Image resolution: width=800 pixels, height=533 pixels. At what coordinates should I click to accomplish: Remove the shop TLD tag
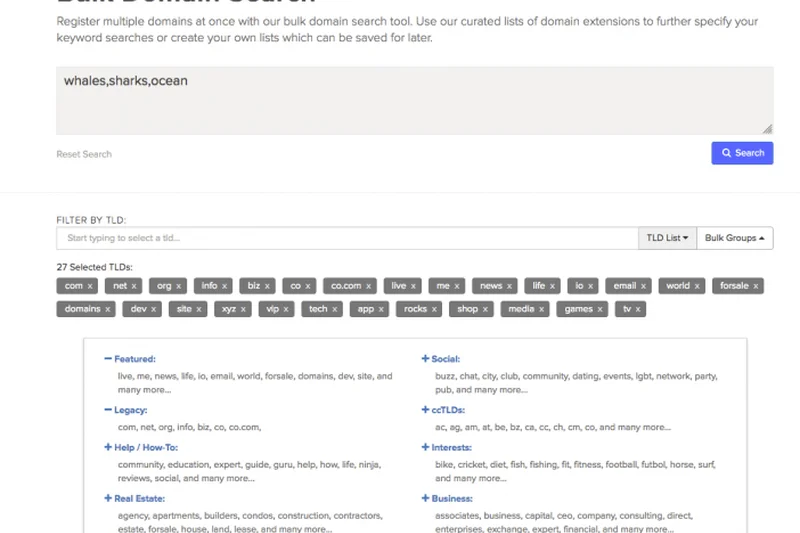pyautogui.click(x=485, y=310)
